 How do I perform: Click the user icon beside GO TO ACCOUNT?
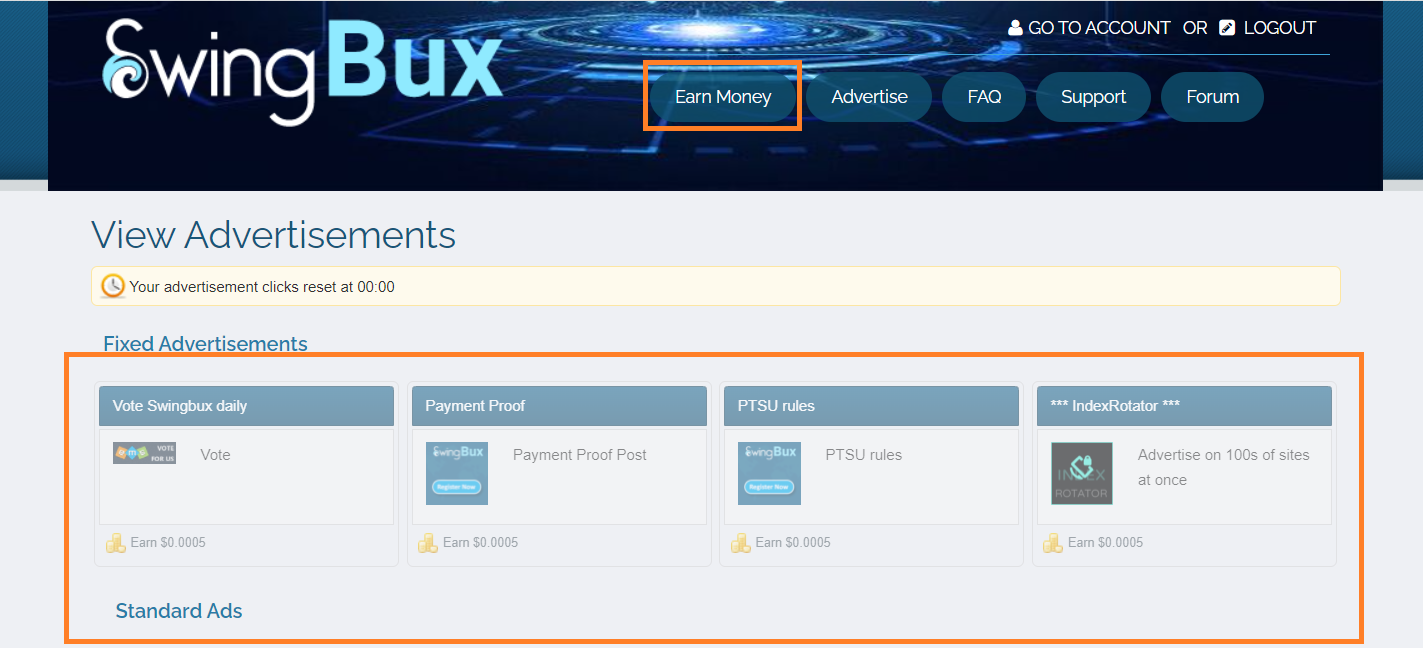click(1015, 28)
